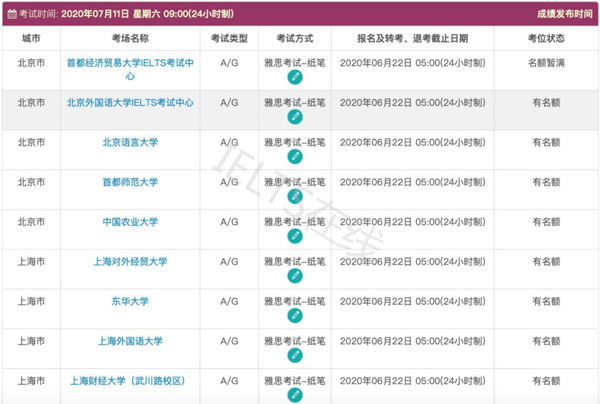Click the 考试方式 column header
This screenshot has width=600, height=404.
(x=295, y=38)
